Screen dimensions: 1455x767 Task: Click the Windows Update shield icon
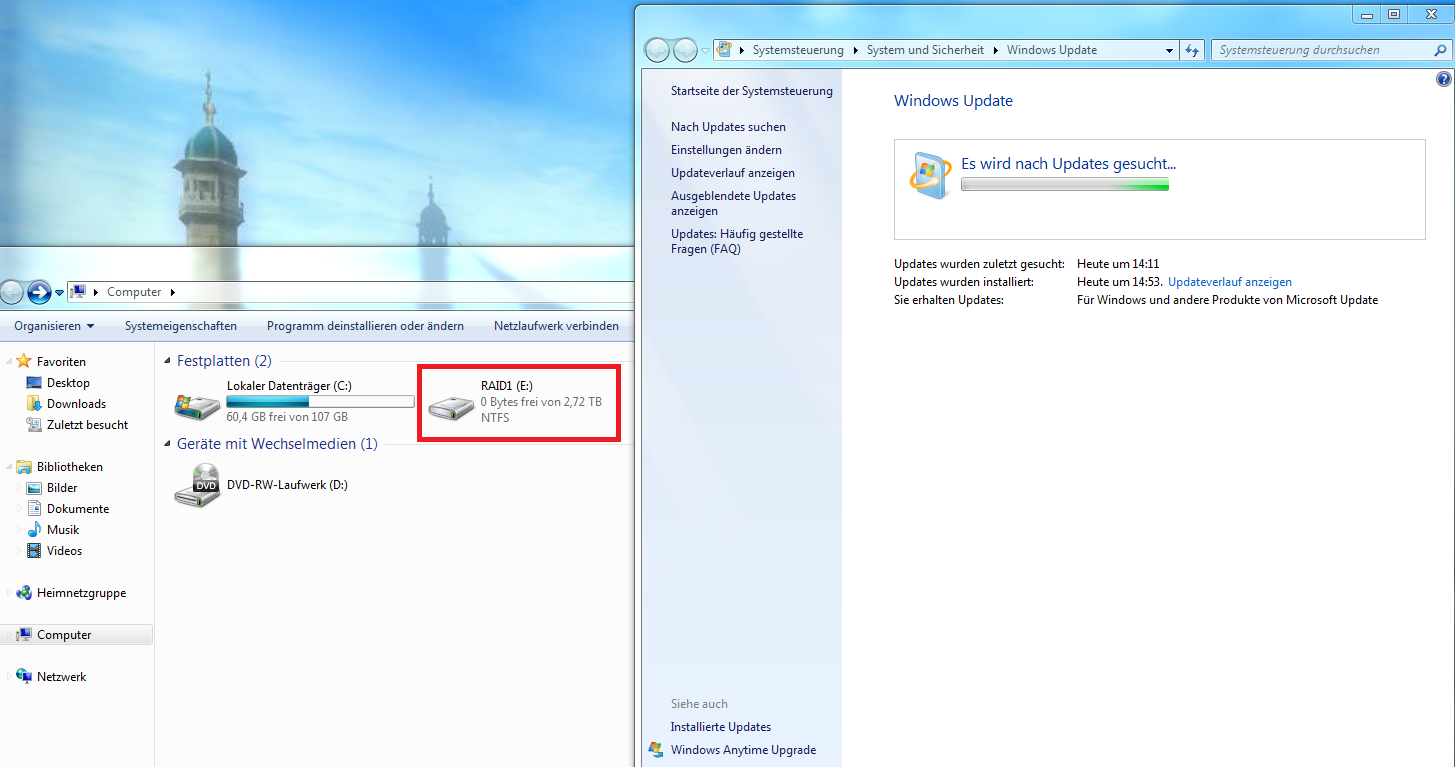pos(930,176)
